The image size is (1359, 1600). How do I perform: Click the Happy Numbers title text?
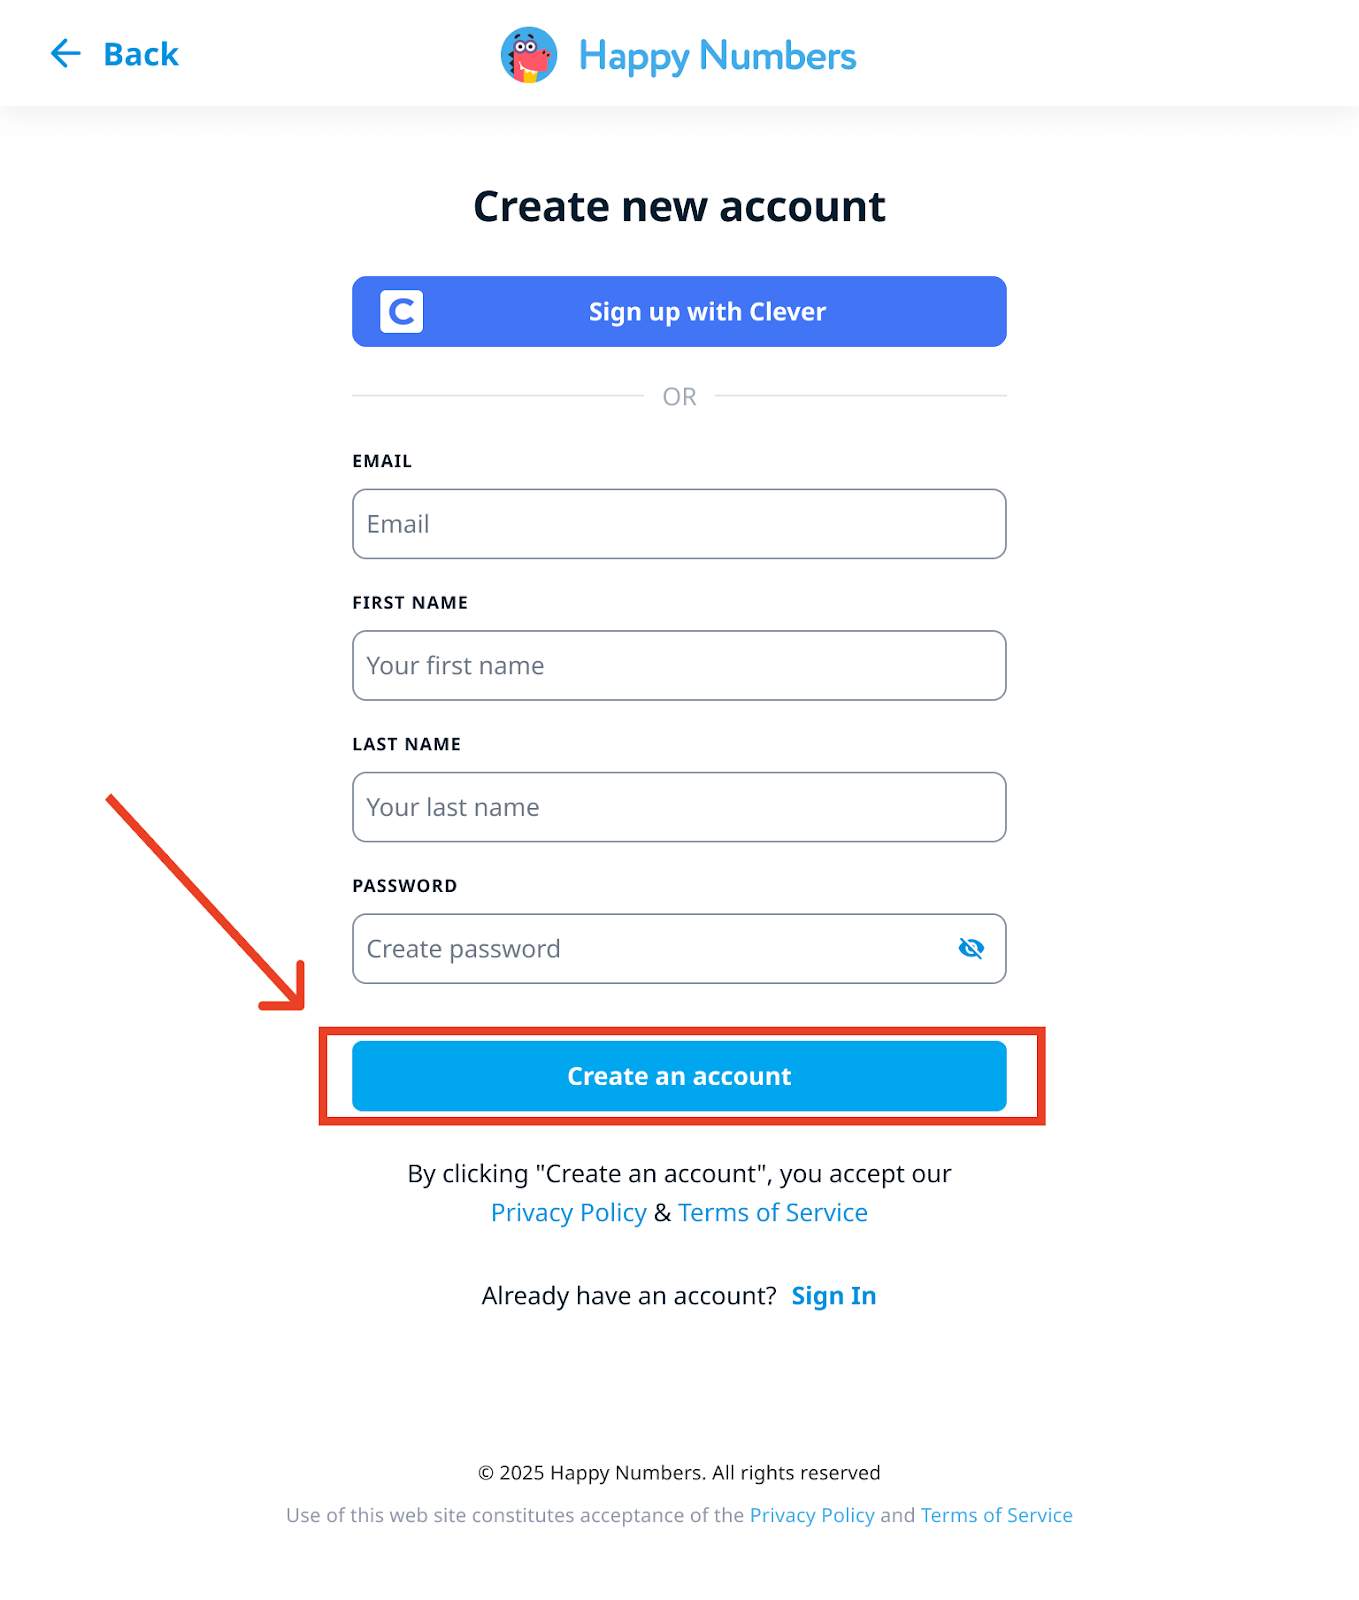point(717,56)
